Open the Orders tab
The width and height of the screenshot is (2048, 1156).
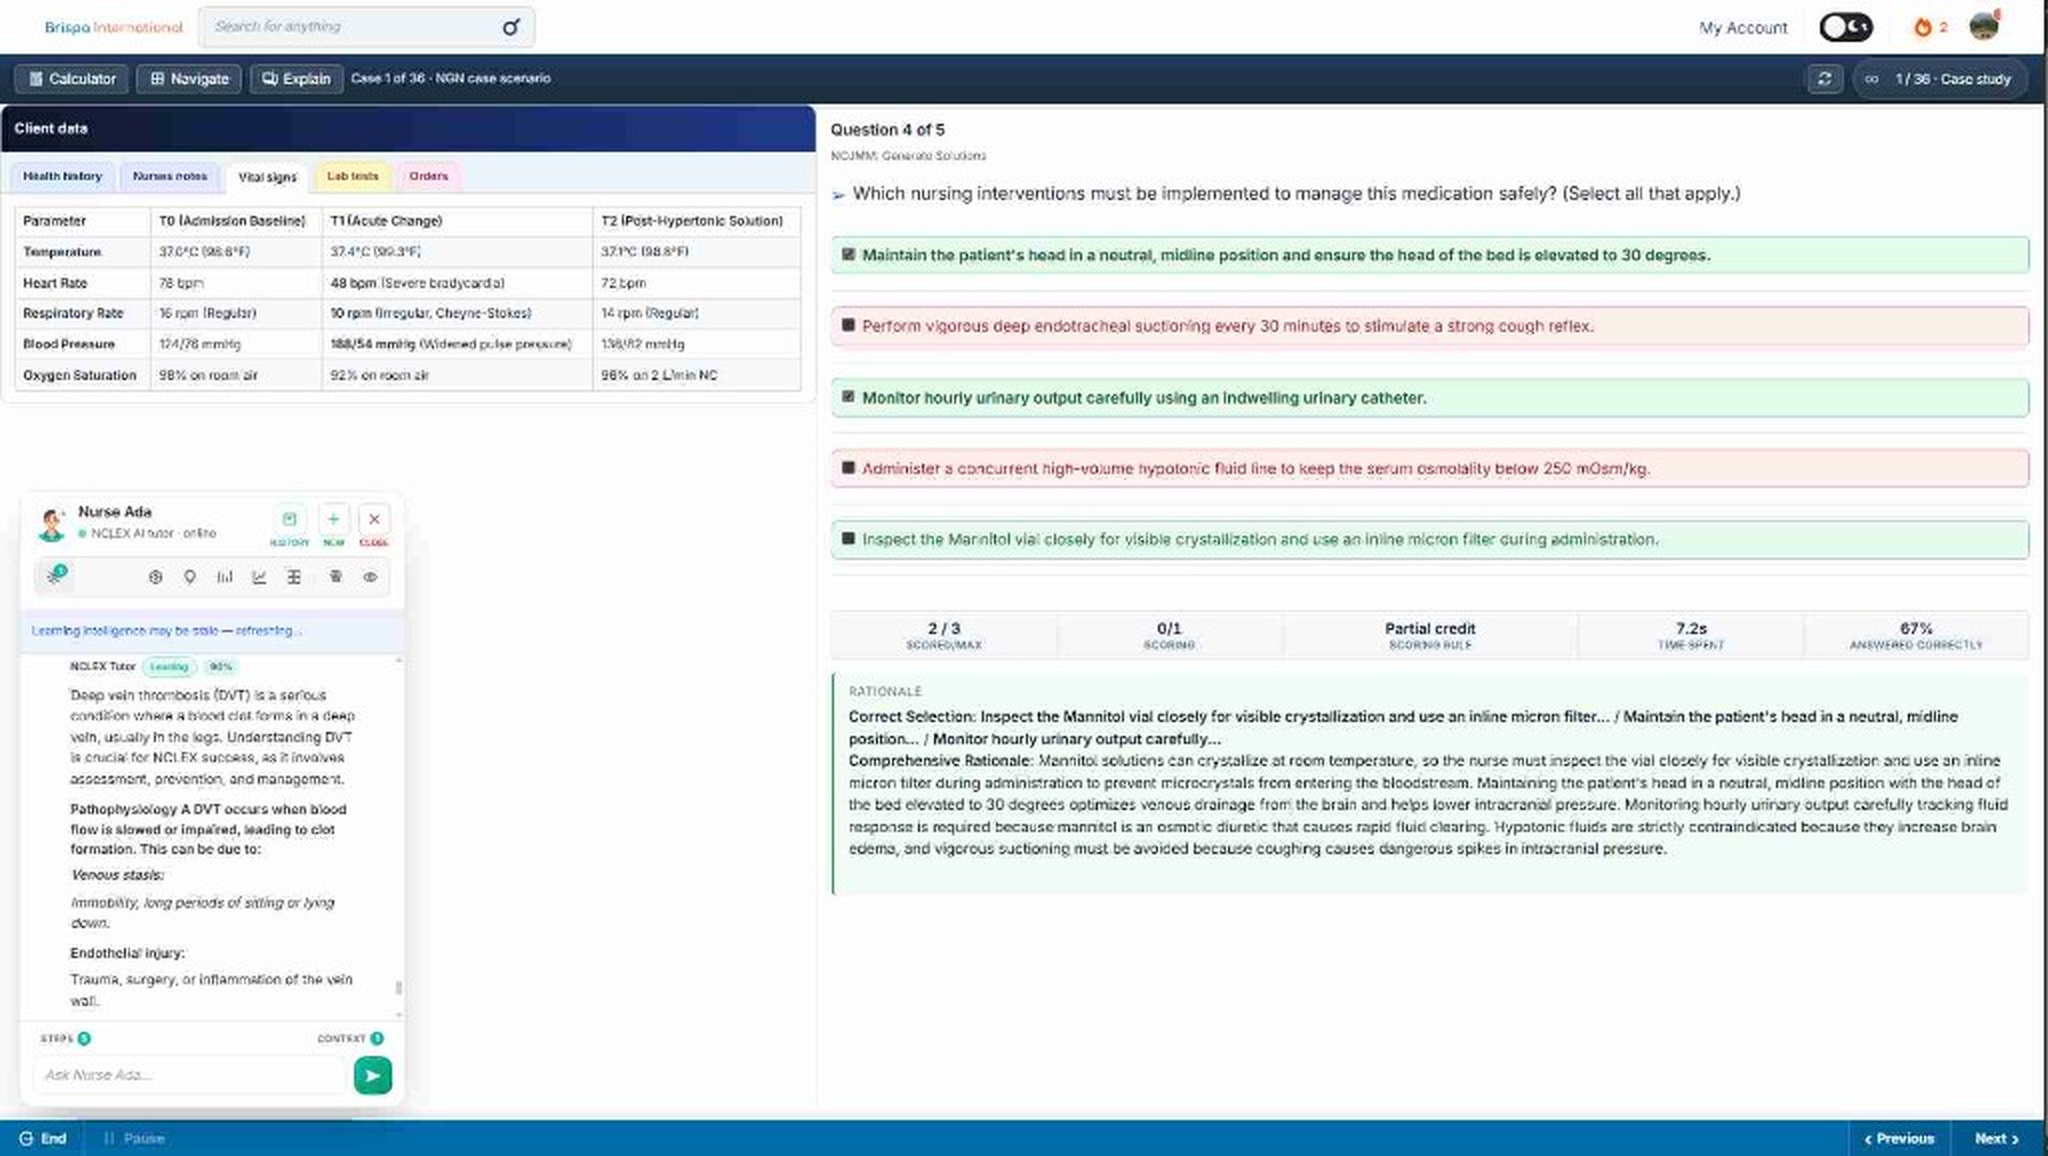(x=428, y=176)
